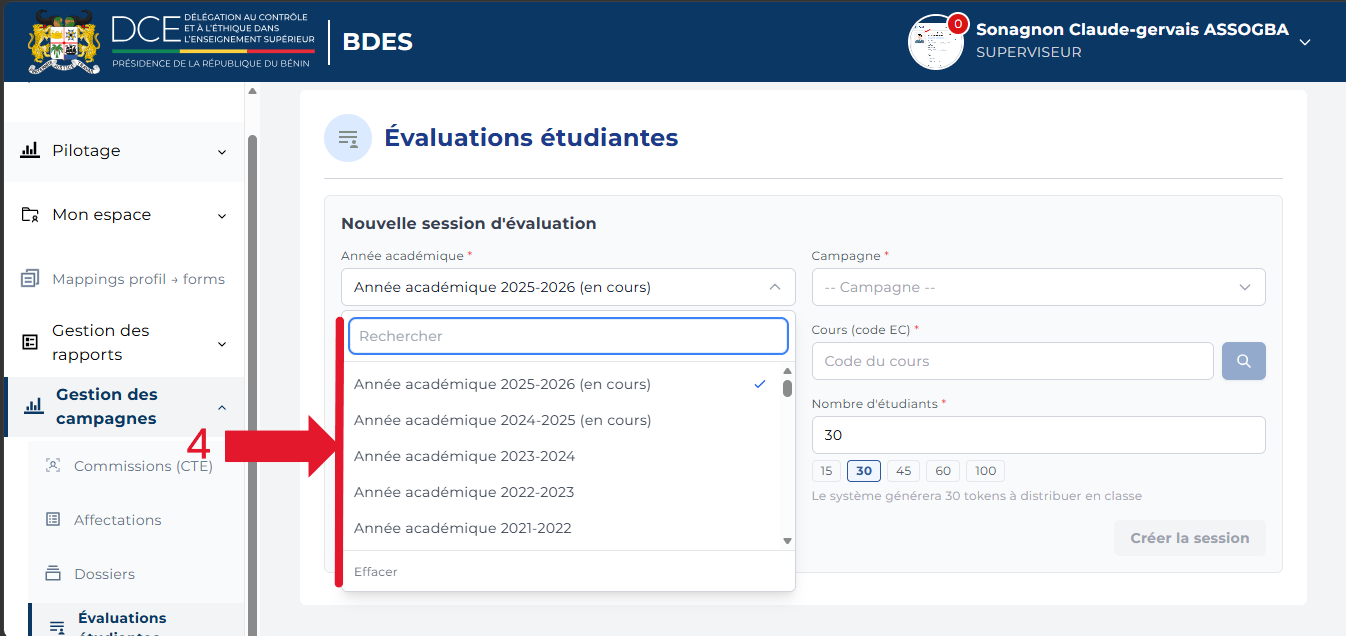
Task: Select the 100 students preset
Action: coord(985,471)
